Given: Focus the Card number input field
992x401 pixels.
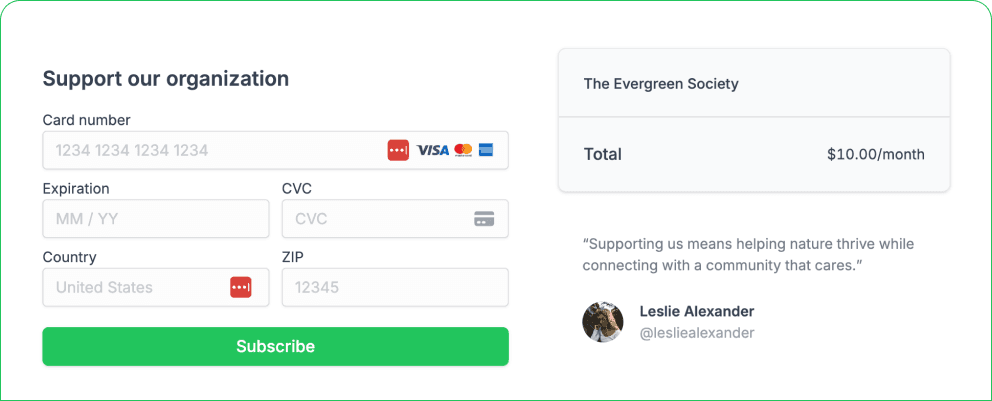Looking at the screenshot, I should (x=210, y=150).
